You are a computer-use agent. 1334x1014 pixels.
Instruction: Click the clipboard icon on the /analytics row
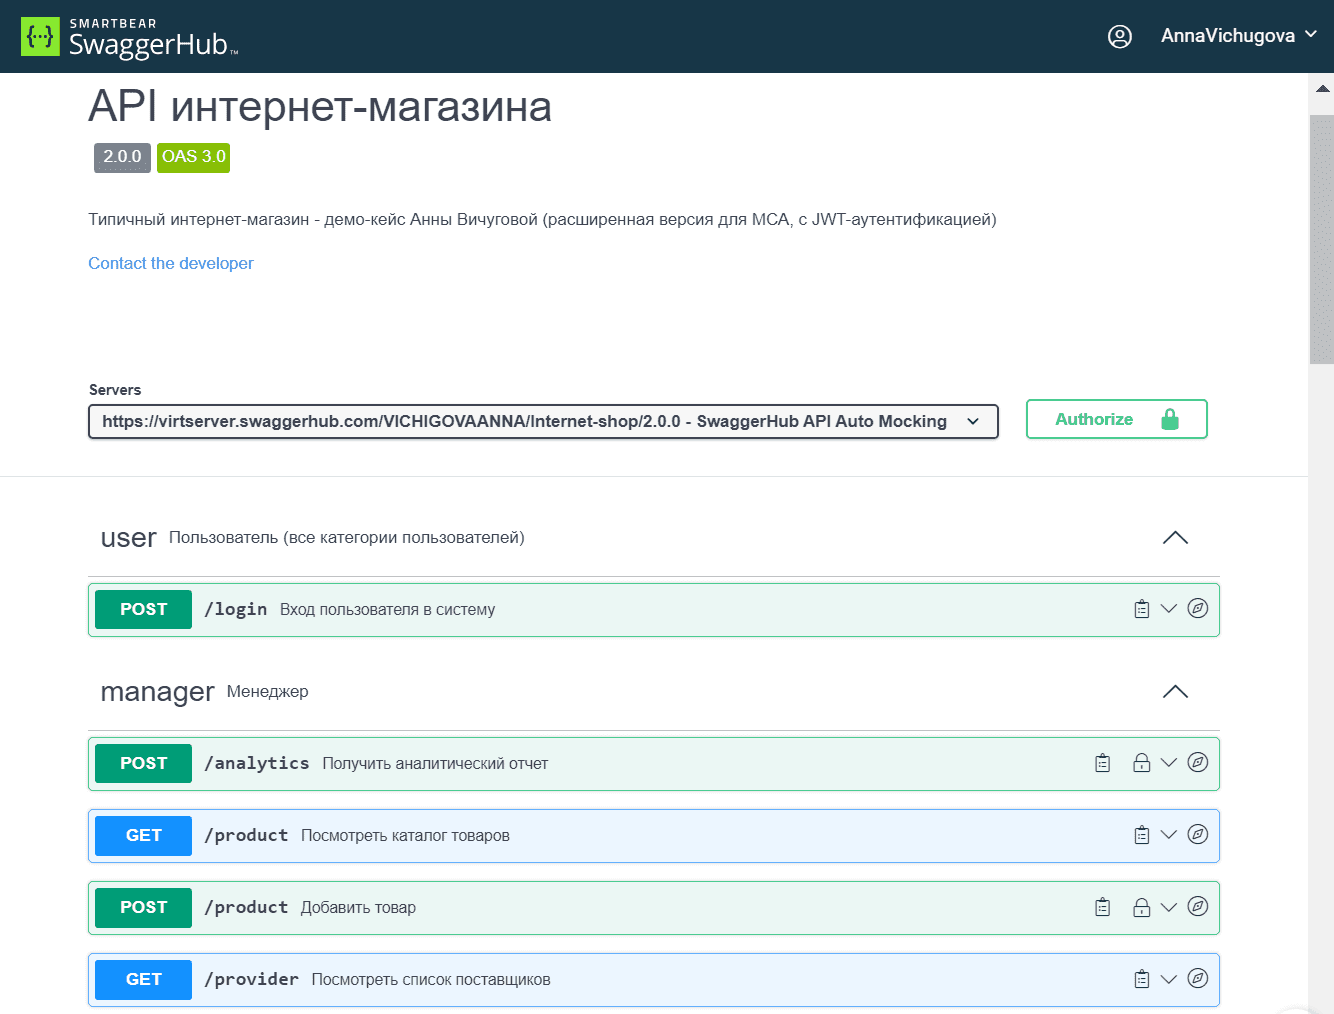[1102, 763]
